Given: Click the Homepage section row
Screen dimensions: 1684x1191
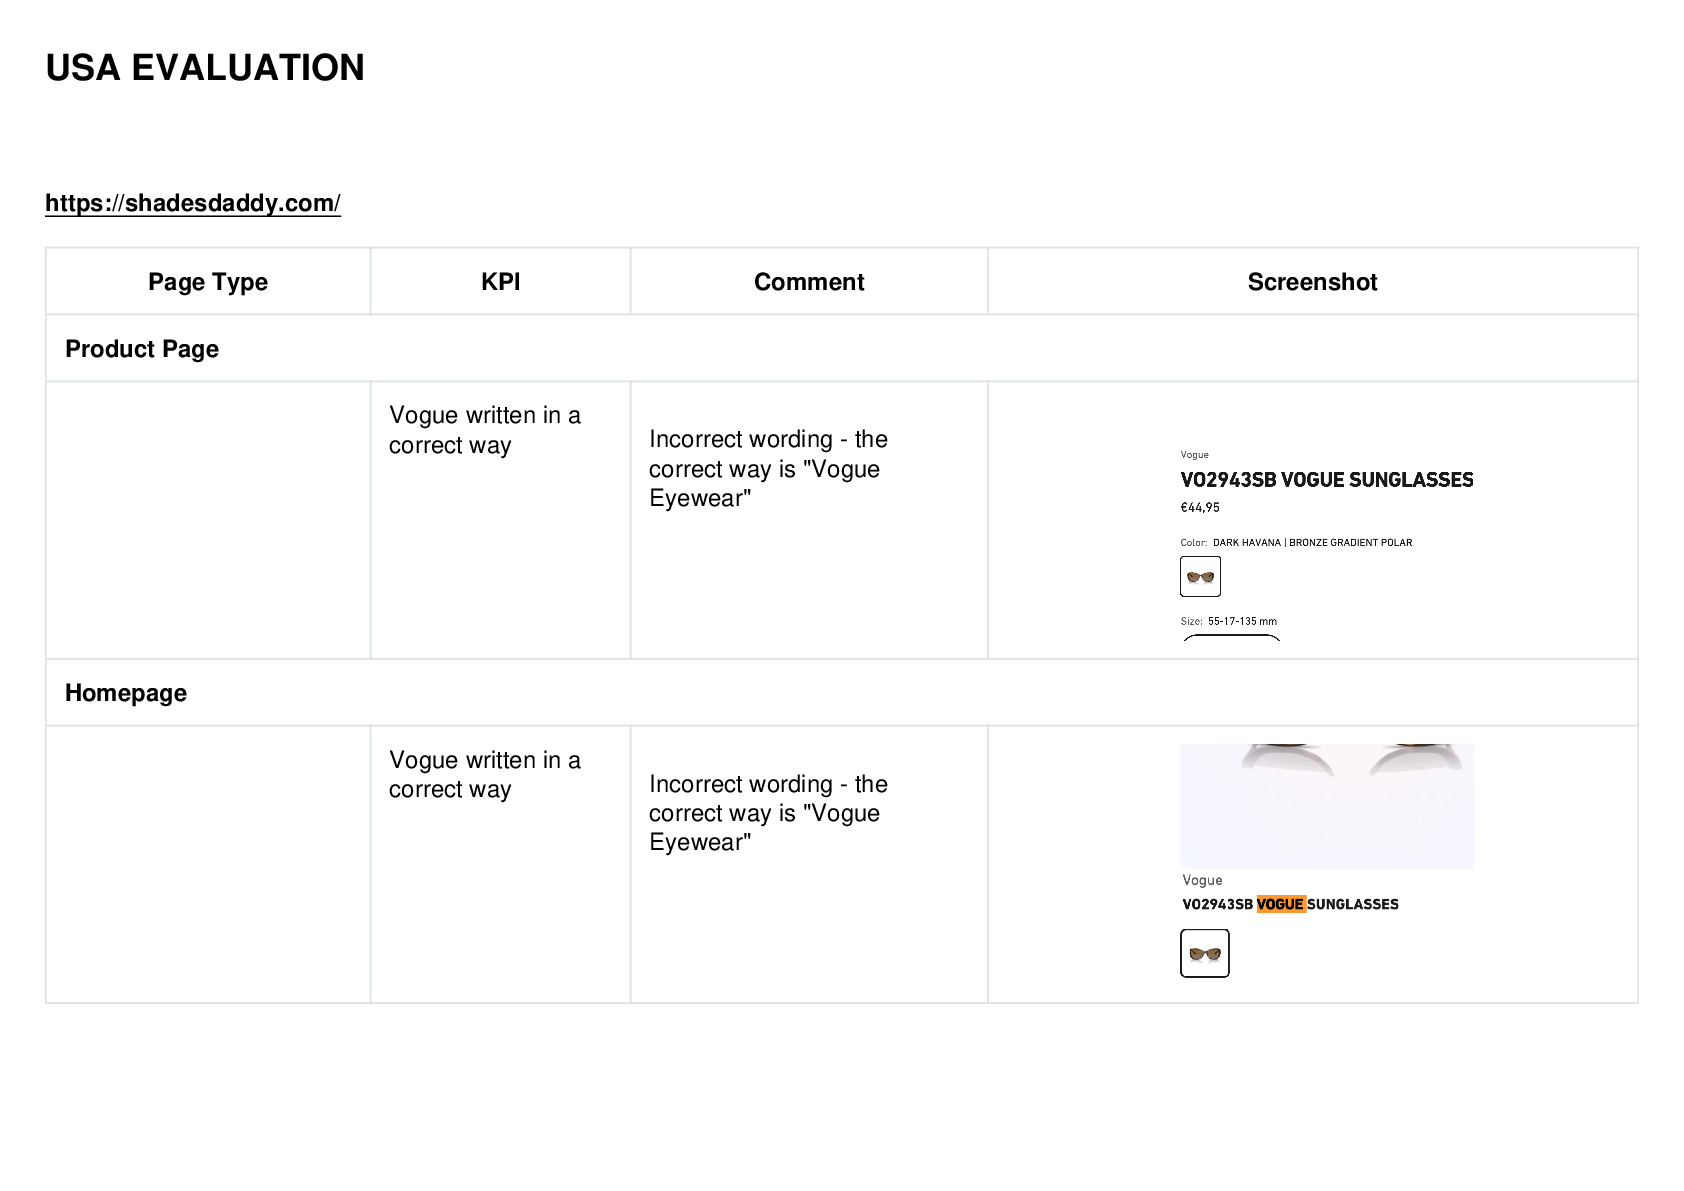Looking at the screenshot, I should (x=842, y=693).
